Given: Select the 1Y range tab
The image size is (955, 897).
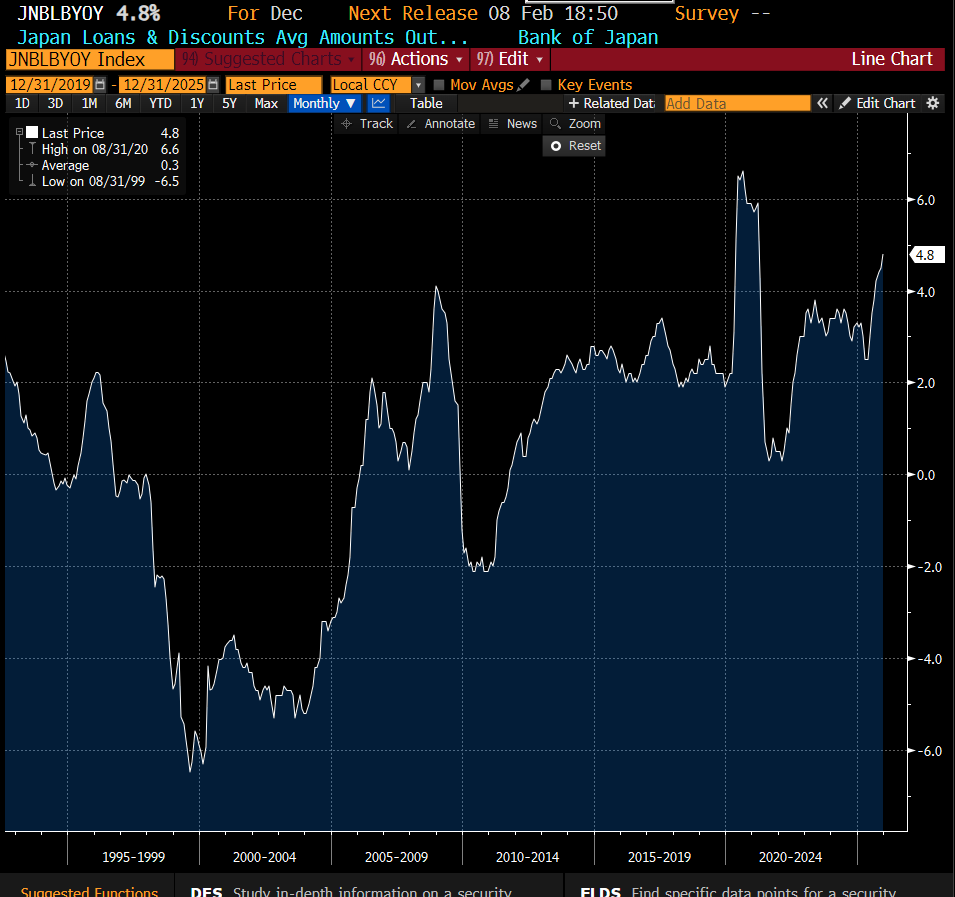Looking at the screenshot, I should pyautogui.click(x=197, y=104).
